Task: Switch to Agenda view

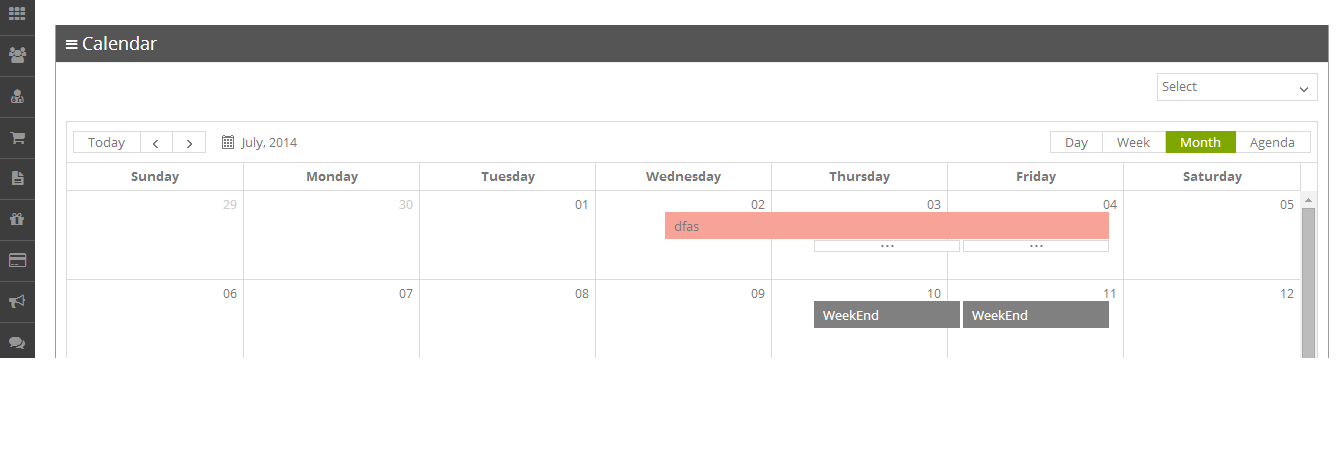Action: [1272, 142]
